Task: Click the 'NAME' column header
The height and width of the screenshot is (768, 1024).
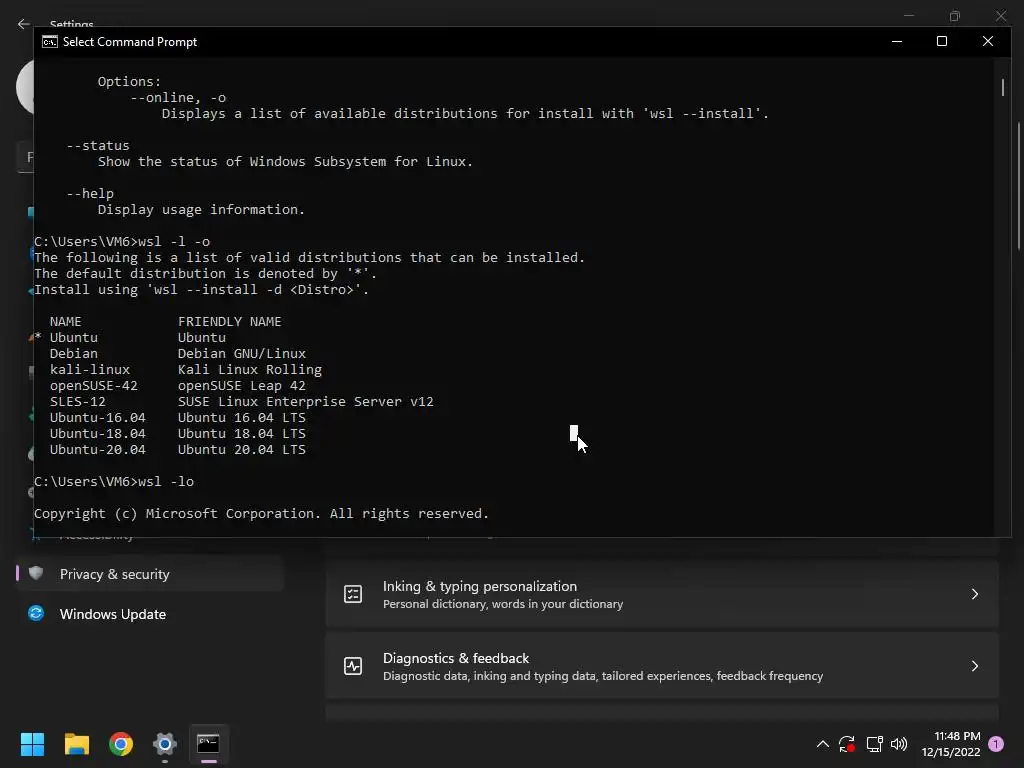Action: coord(65,321)
